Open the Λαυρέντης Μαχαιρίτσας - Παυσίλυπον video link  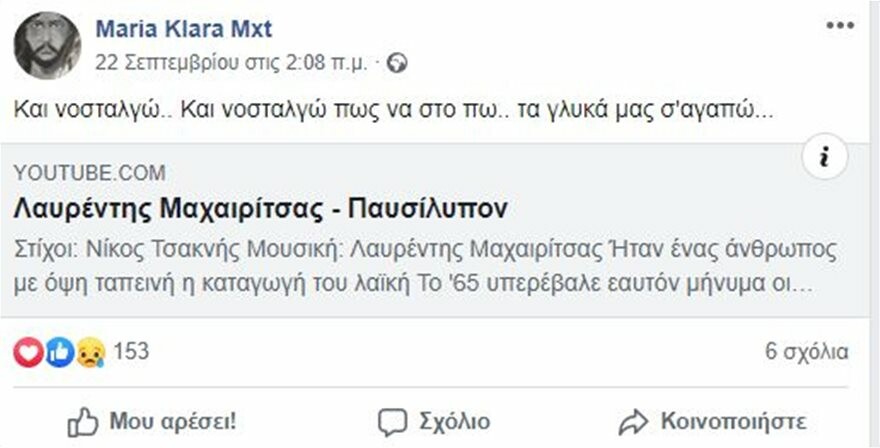[260, 209]
